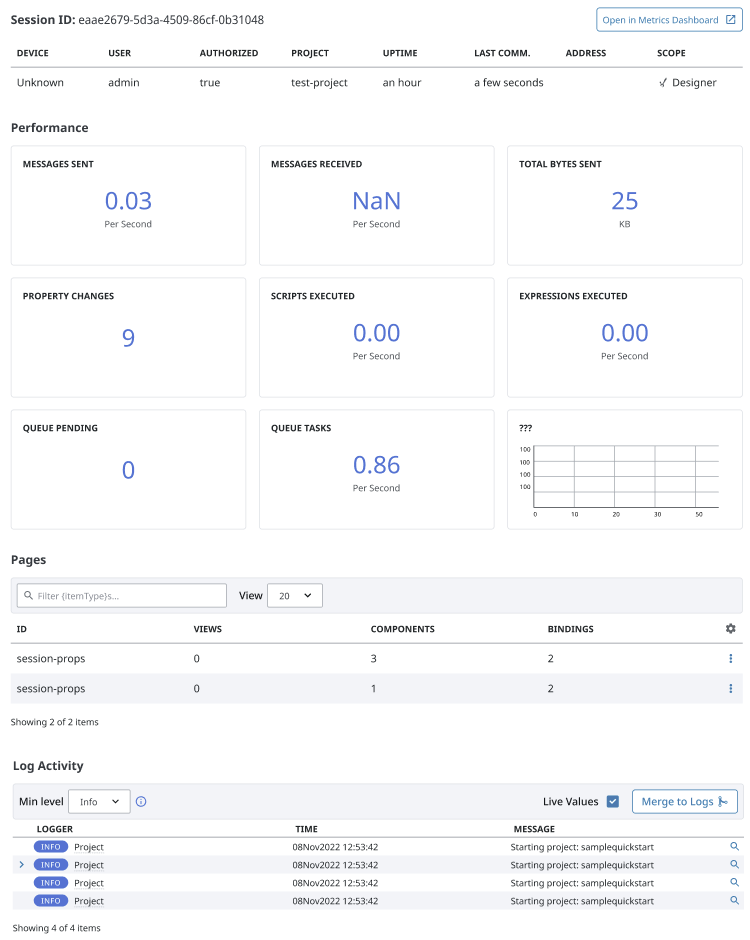This screenshot has height=940, width=750.
Task: Open the Min level dropdown set to Info
Action: point(100,802)
